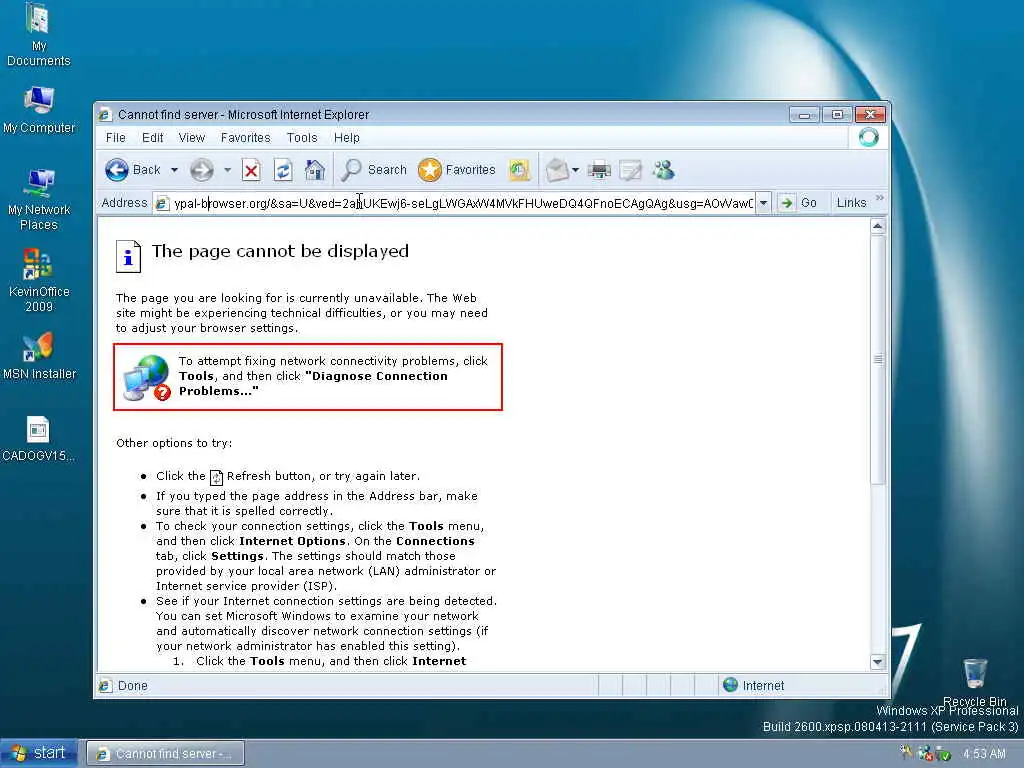Click the History toolbar icon
The width and height of the screenshot is (1024, 768).
click(519, 170)
